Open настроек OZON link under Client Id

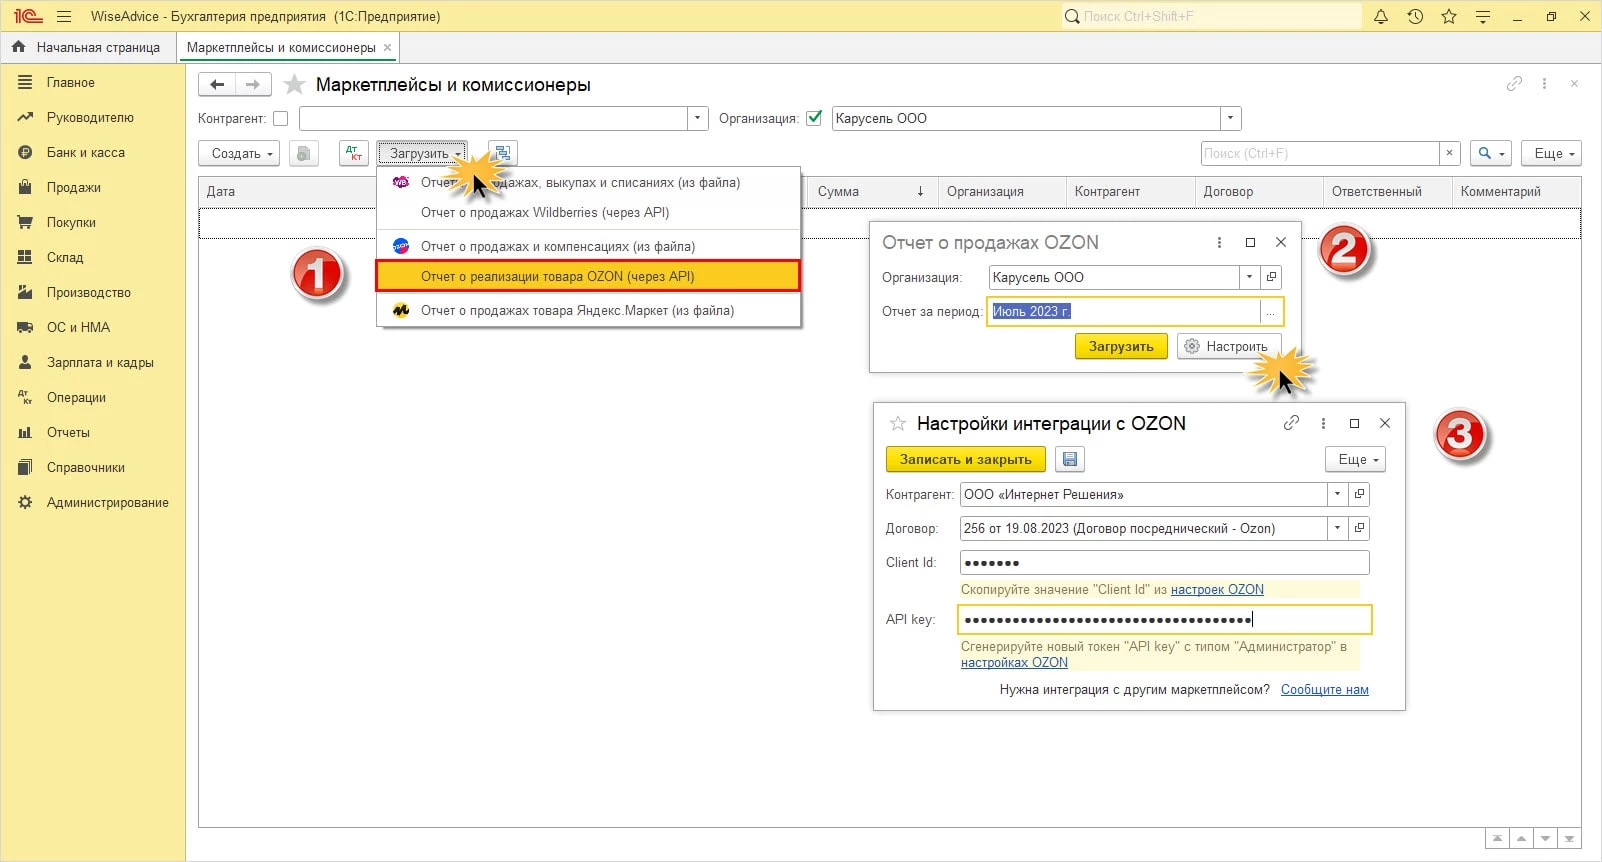tap(1217, 590)
